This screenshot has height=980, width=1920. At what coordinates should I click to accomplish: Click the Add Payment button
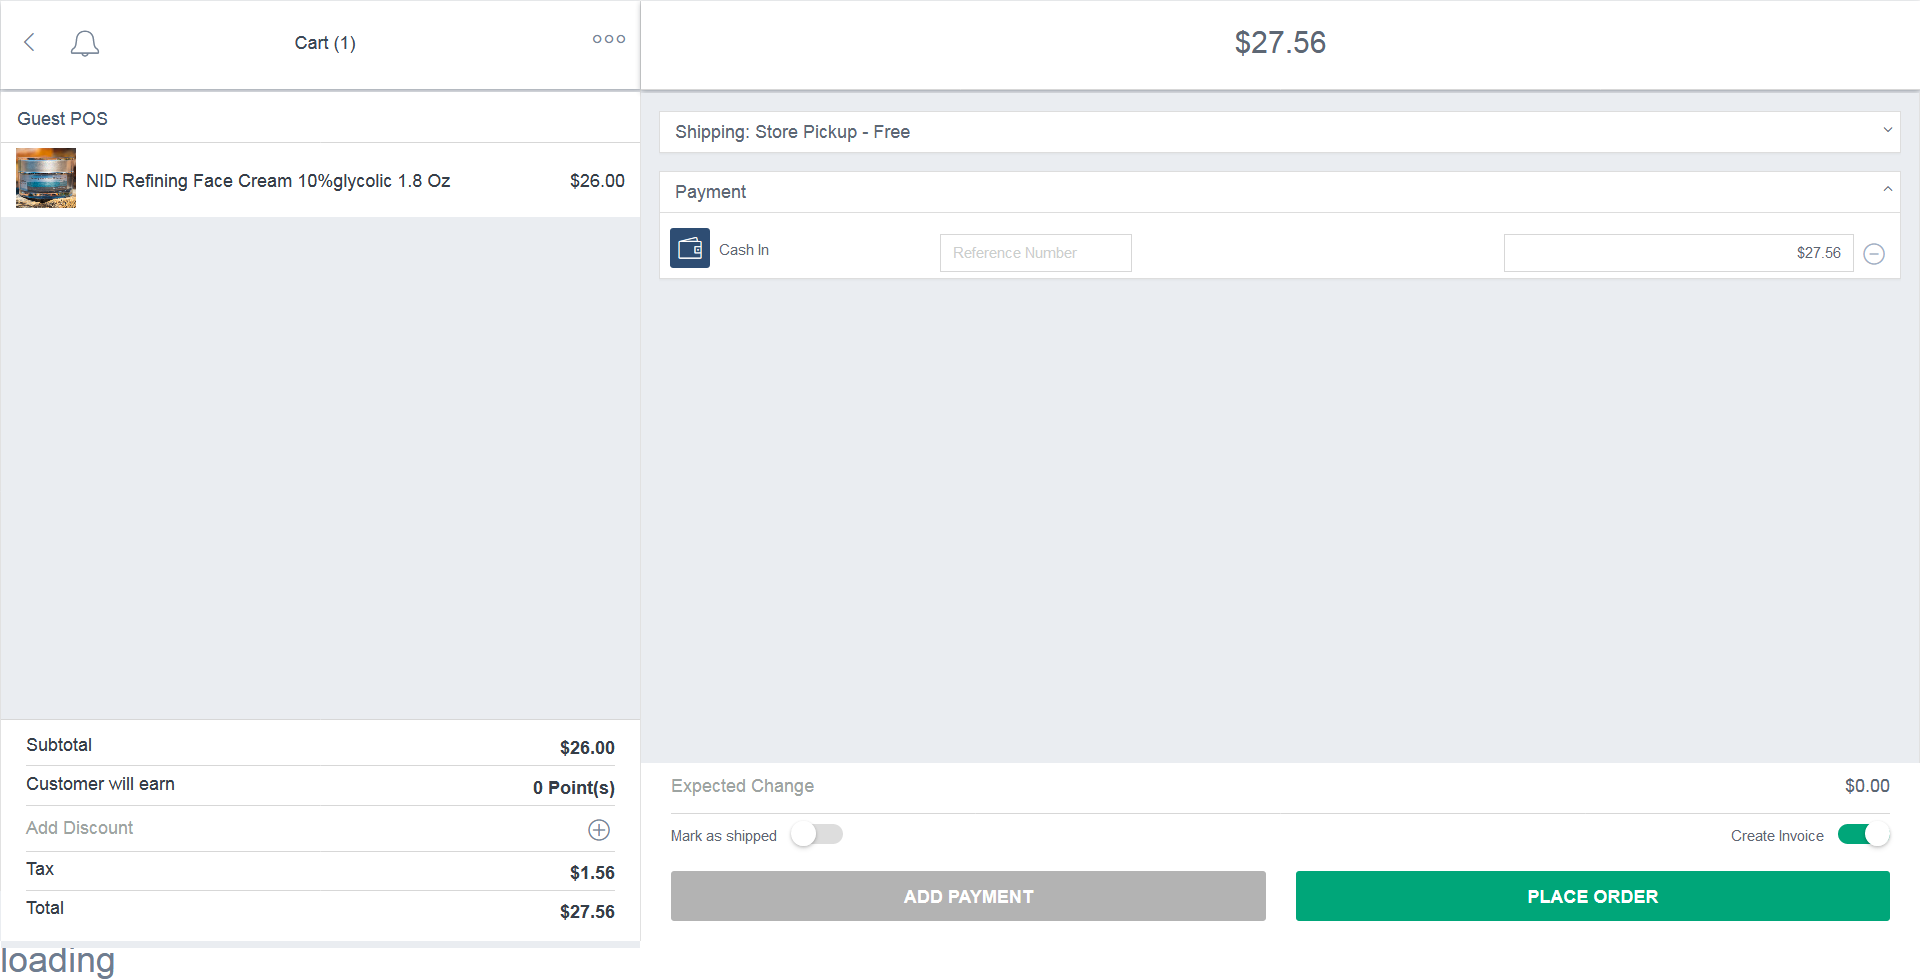pyautogui.click(x=968, y=896)
